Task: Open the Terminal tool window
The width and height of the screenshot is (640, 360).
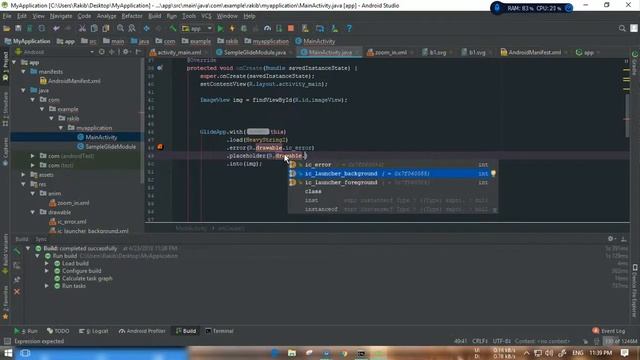Action: (220, 331)
